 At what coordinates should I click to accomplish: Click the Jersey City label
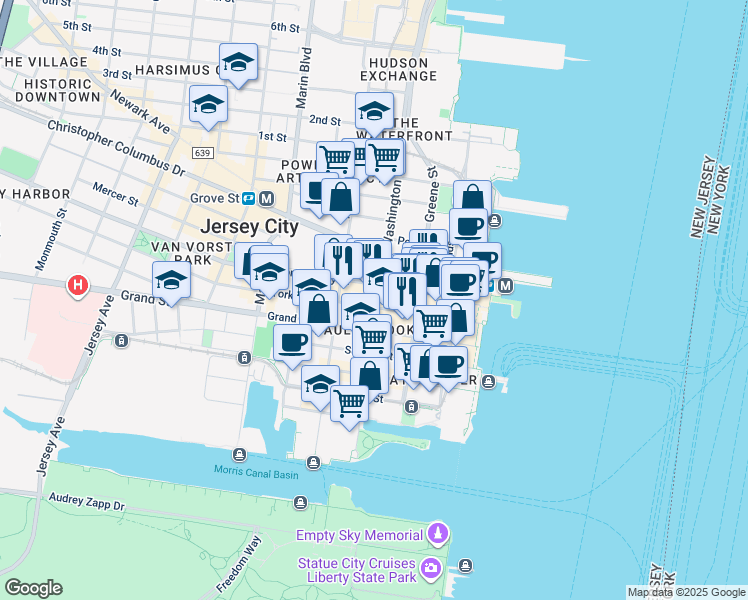point(249,227)
